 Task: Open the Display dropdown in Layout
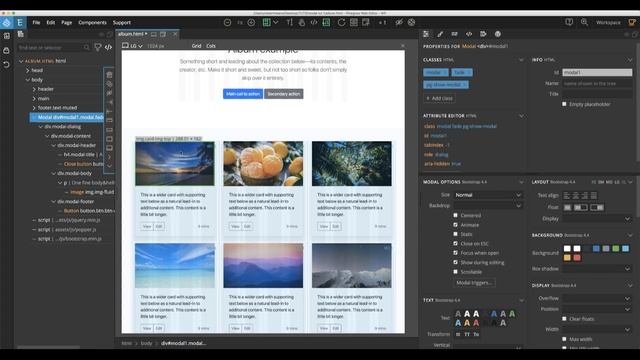[x=597, y=219]
